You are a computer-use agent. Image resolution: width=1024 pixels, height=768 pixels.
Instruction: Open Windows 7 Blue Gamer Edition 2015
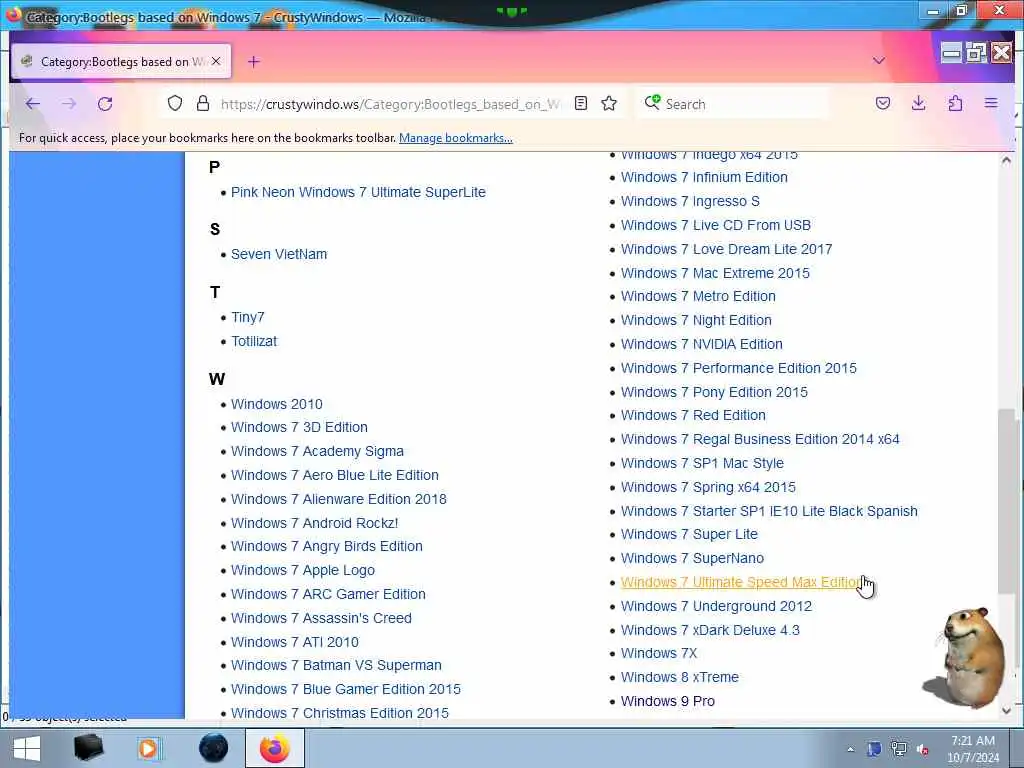pyautogui.click(x=345, y=689)
